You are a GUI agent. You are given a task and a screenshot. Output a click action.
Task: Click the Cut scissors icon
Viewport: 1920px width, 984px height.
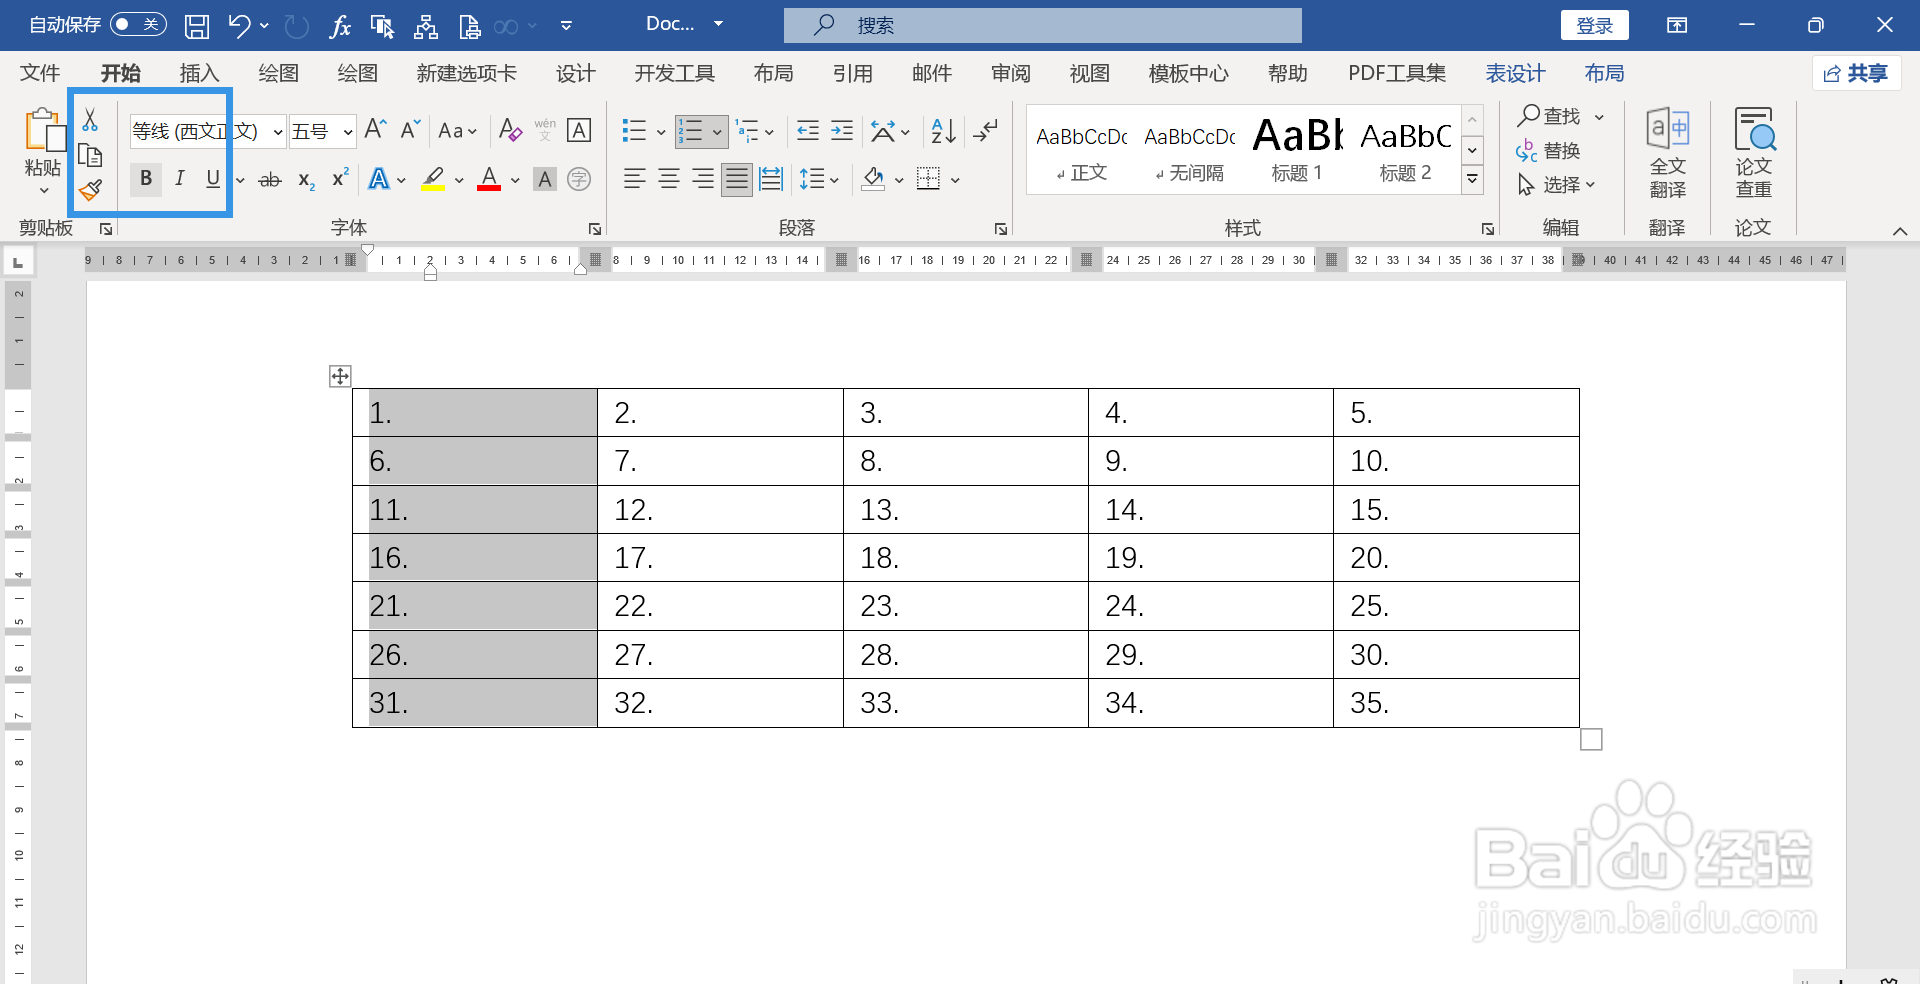[90, 120]
